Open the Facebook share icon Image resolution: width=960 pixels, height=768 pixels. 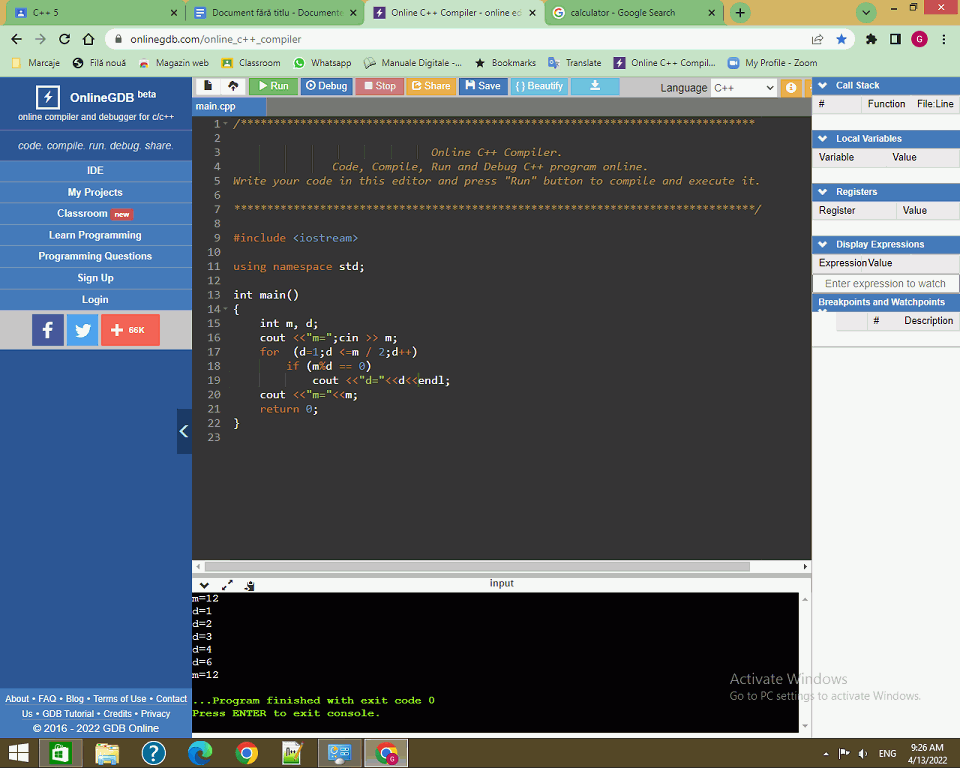[x=48, y=330]
